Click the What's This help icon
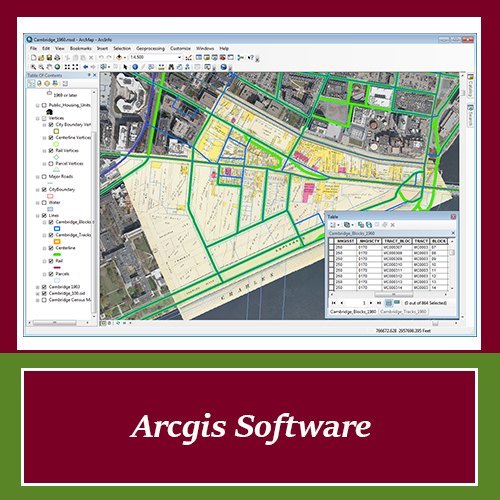 point(251,58)
